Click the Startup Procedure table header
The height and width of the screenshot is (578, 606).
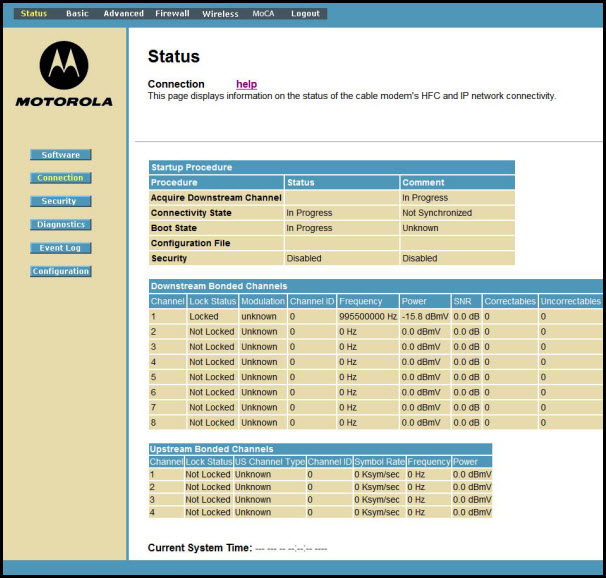point(191,167)
